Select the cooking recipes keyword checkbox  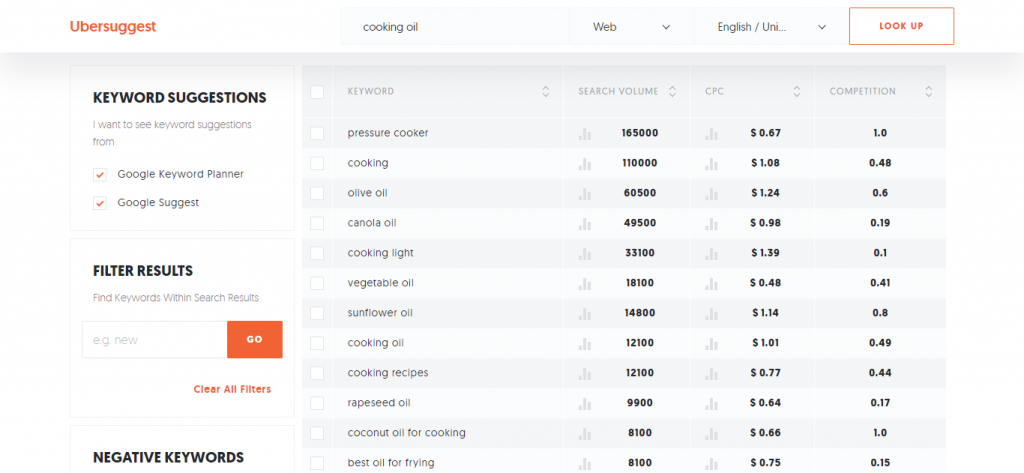(x=317, y=373)
